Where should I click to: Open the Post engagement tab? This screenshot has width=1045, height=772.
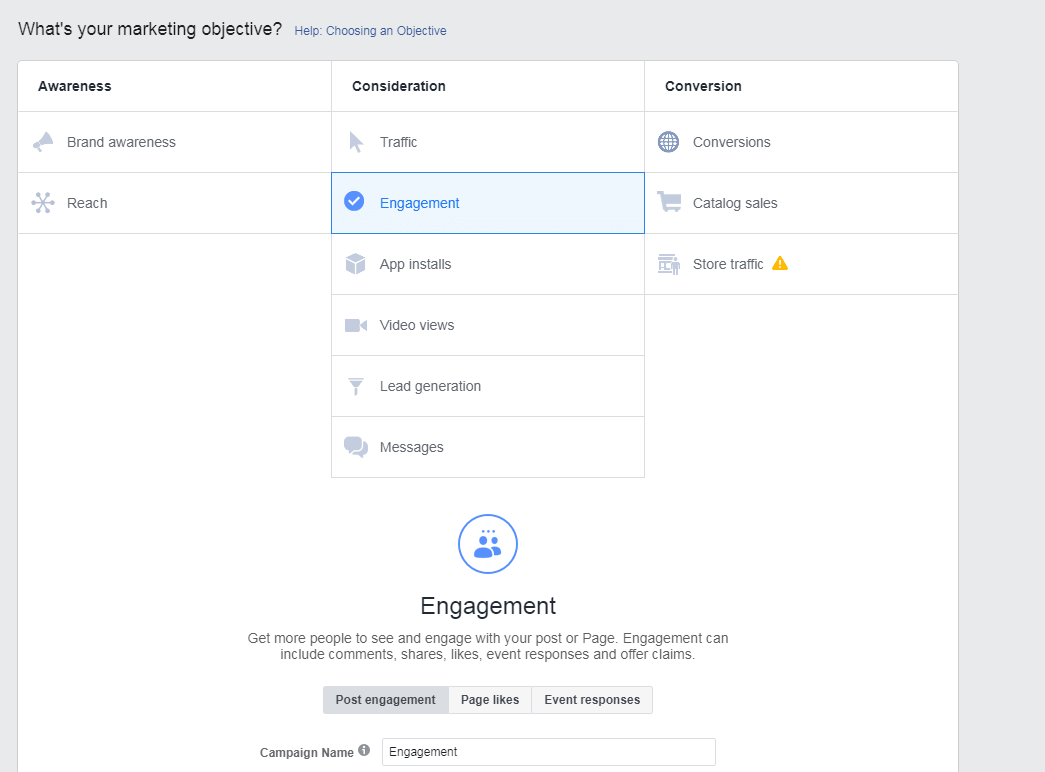click(385, 699)
